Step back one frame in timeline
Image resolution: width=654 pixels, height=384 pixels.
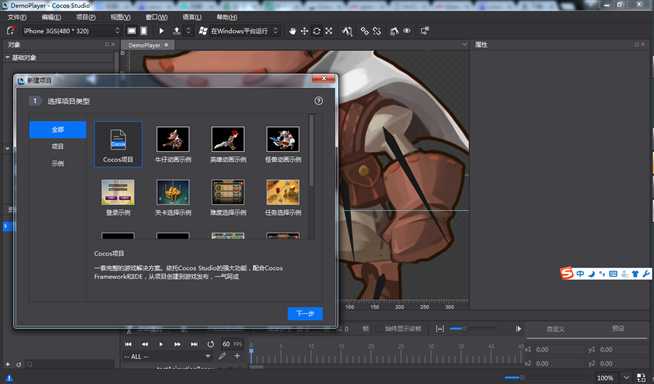coord(145,344)
